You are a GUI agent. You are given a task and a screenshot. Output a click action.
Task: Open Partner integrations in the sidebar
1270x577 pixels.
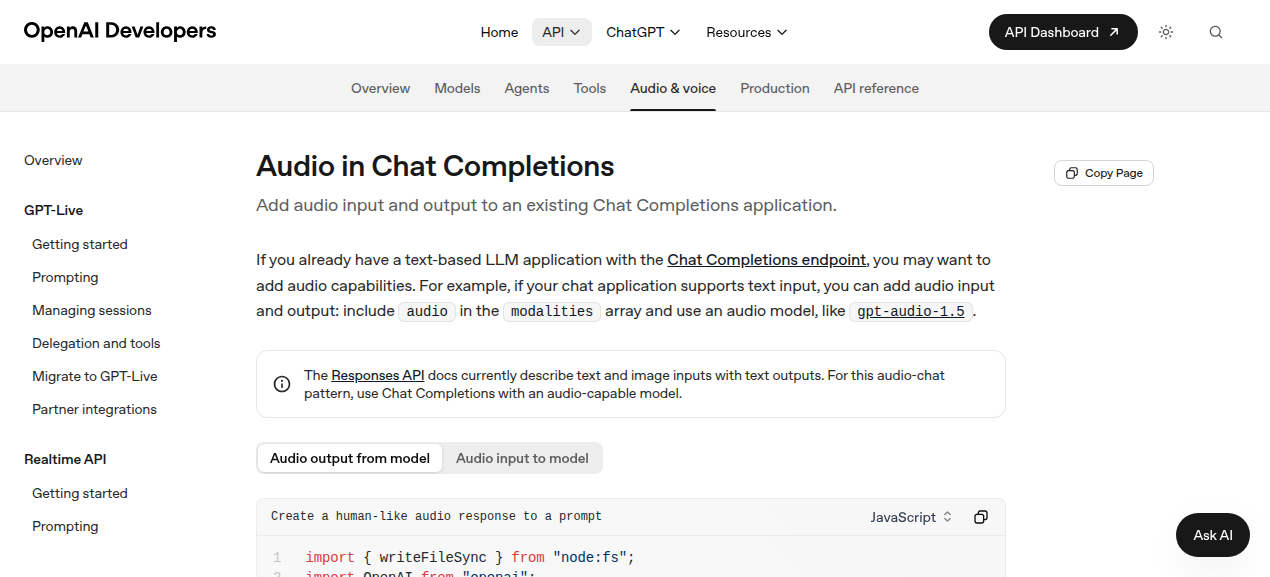94,409
